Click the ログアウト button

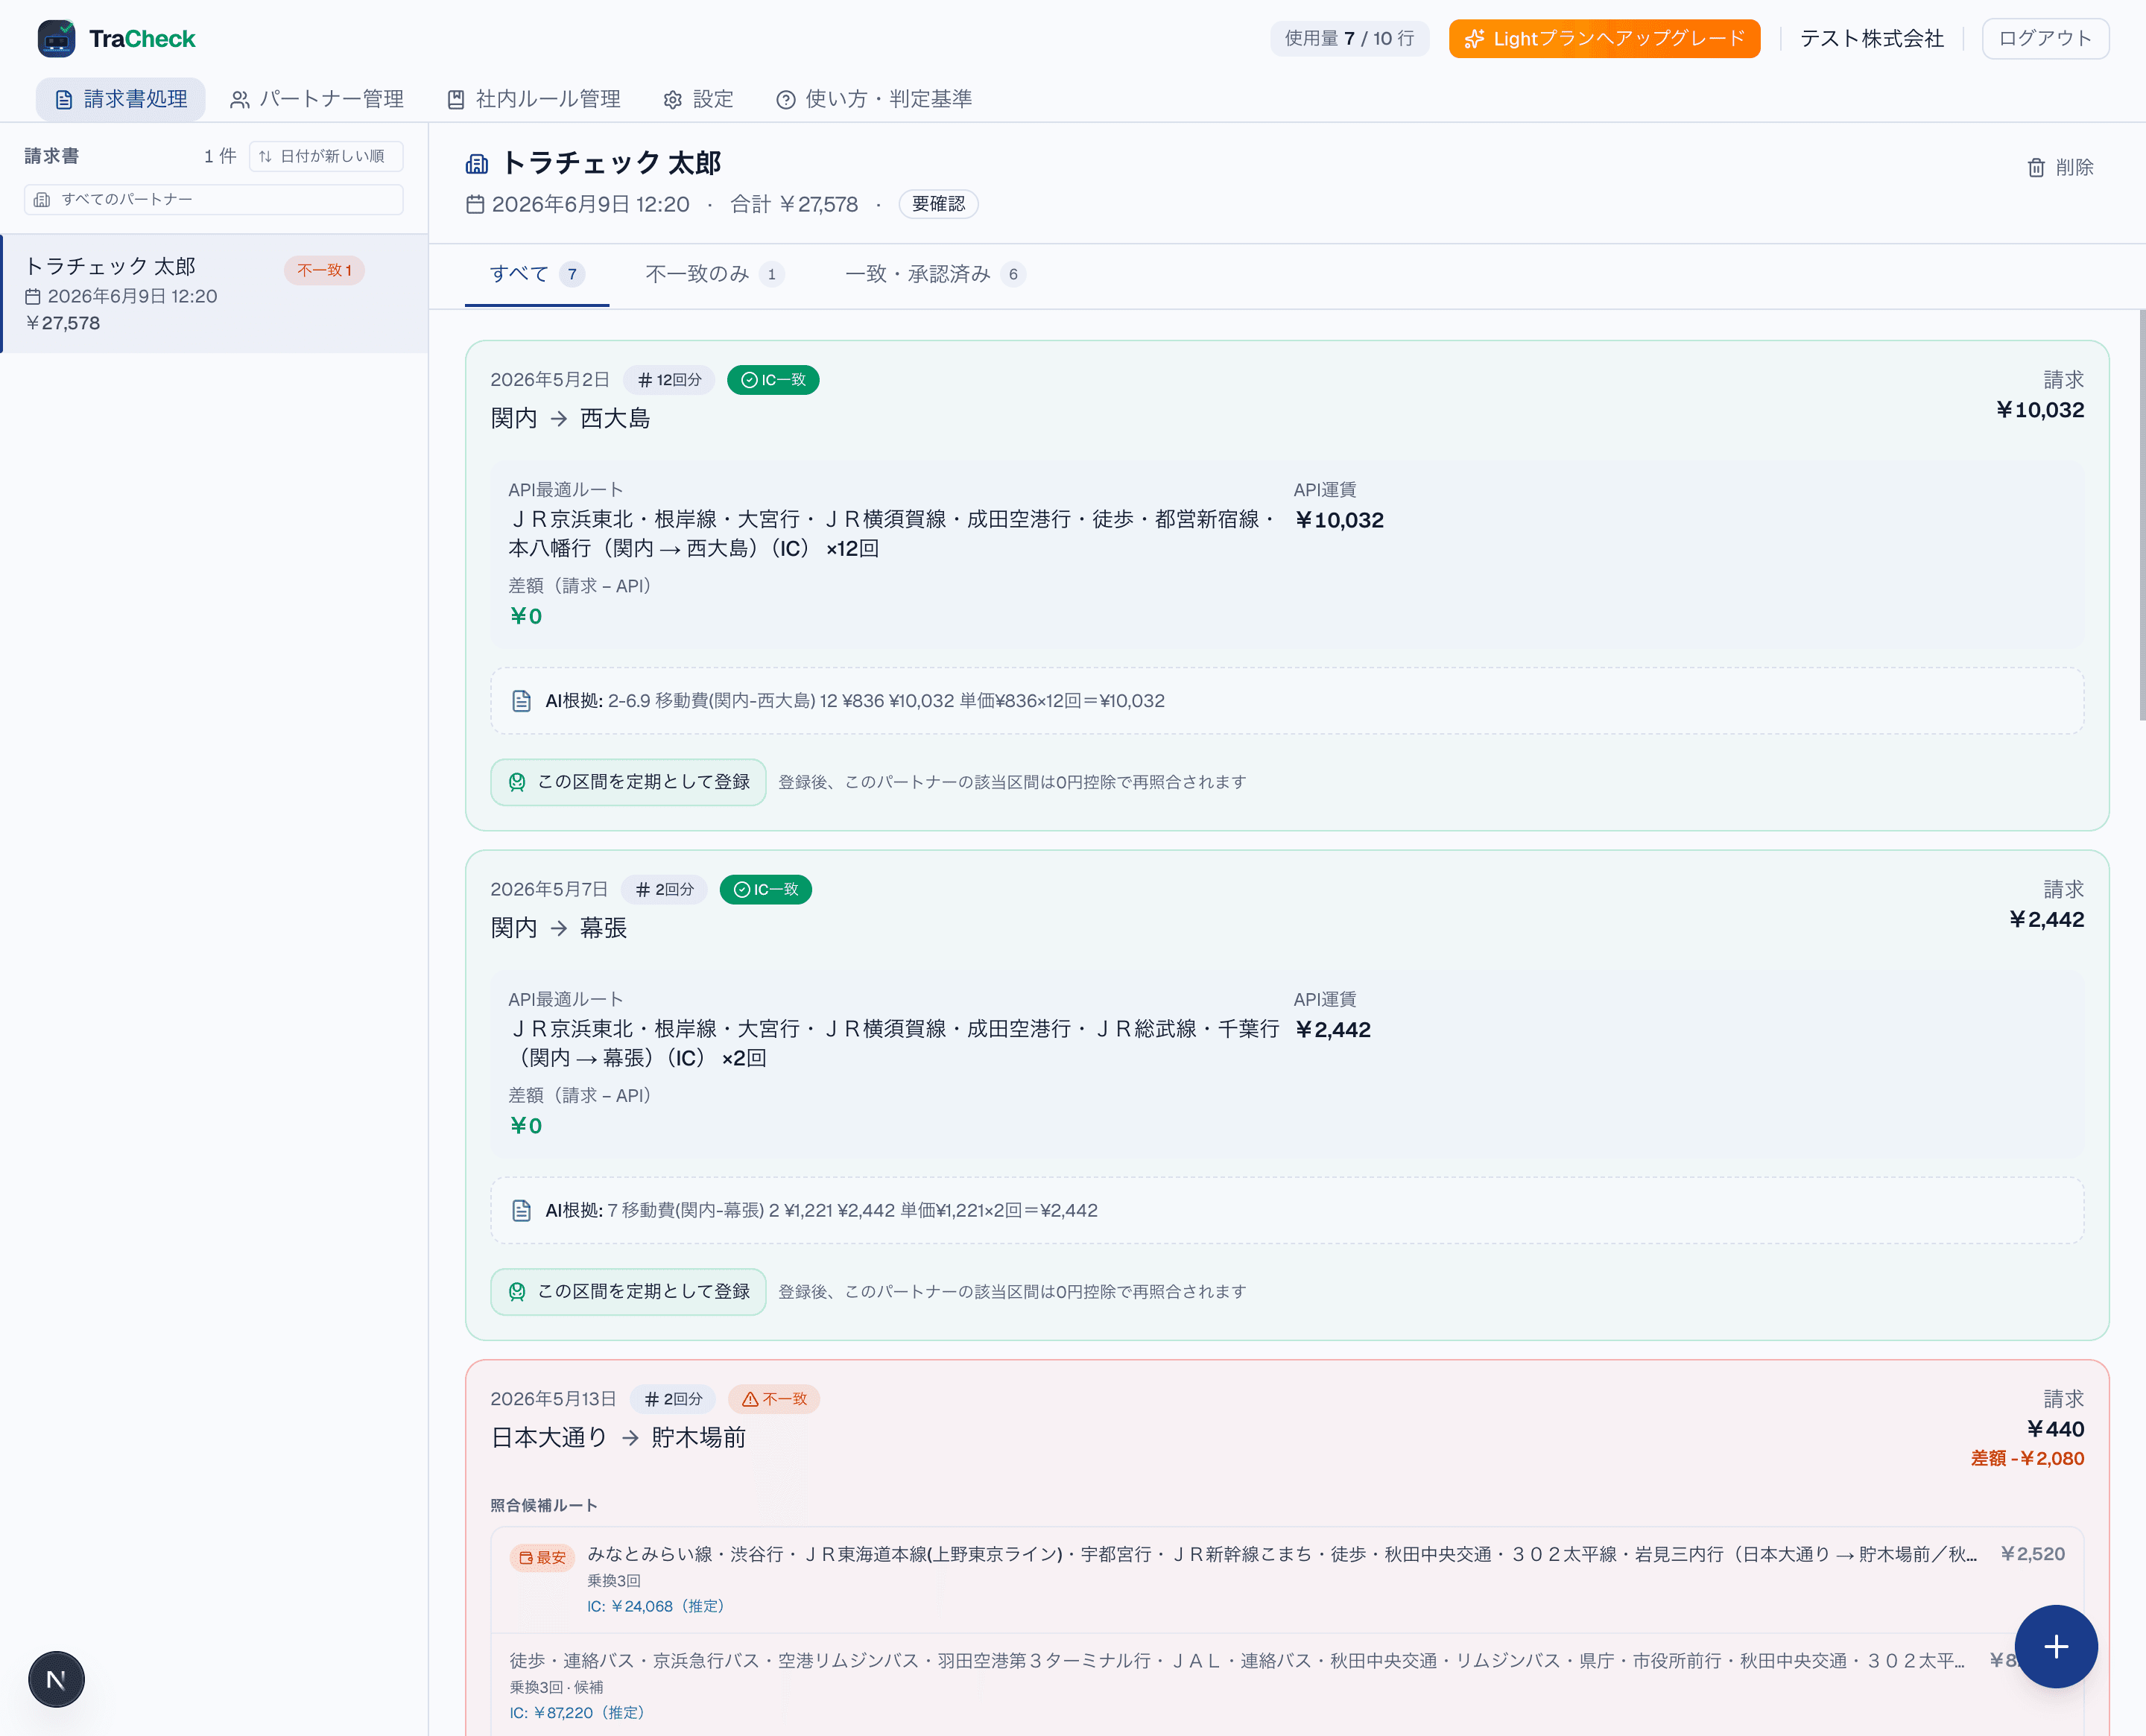click(x=2045, y=39)
